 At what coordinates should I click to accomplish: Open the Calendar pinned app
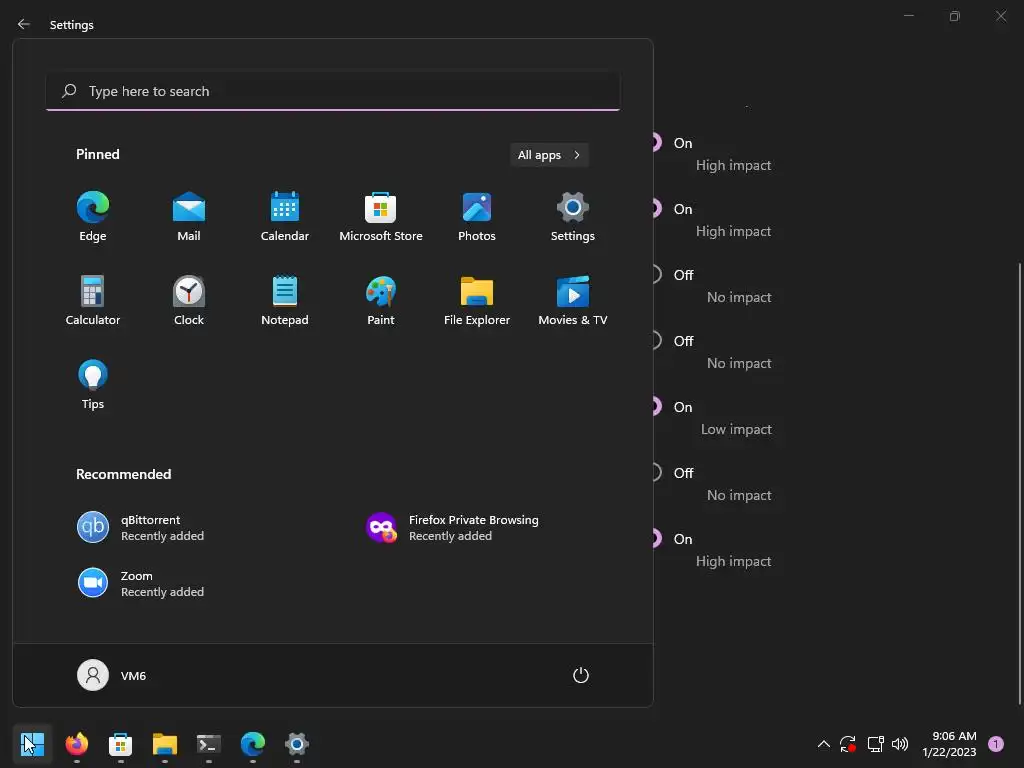click(x=285, y=217)
